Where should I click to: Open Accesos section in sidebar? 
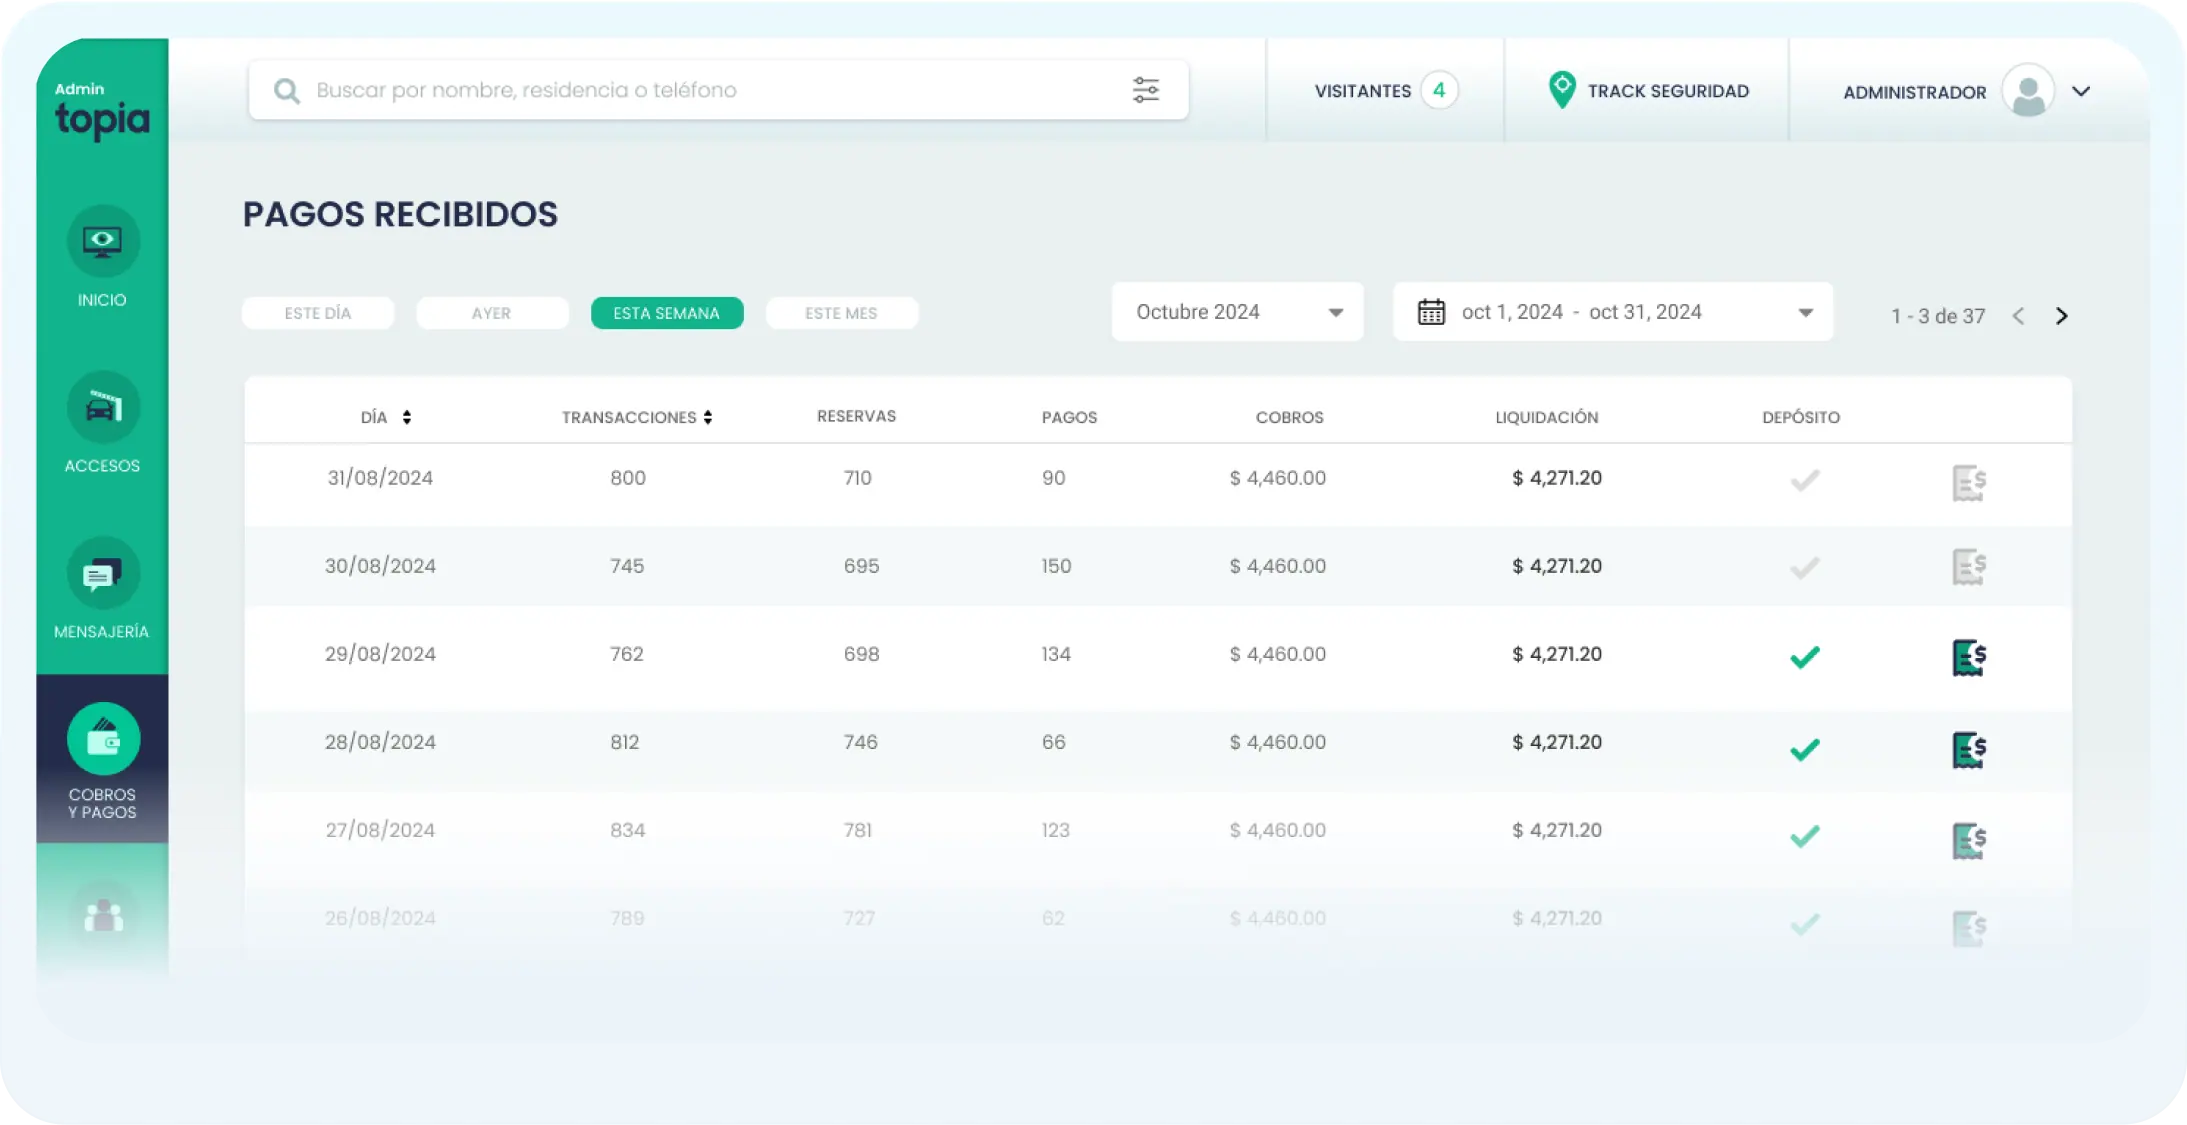(102, 423)
